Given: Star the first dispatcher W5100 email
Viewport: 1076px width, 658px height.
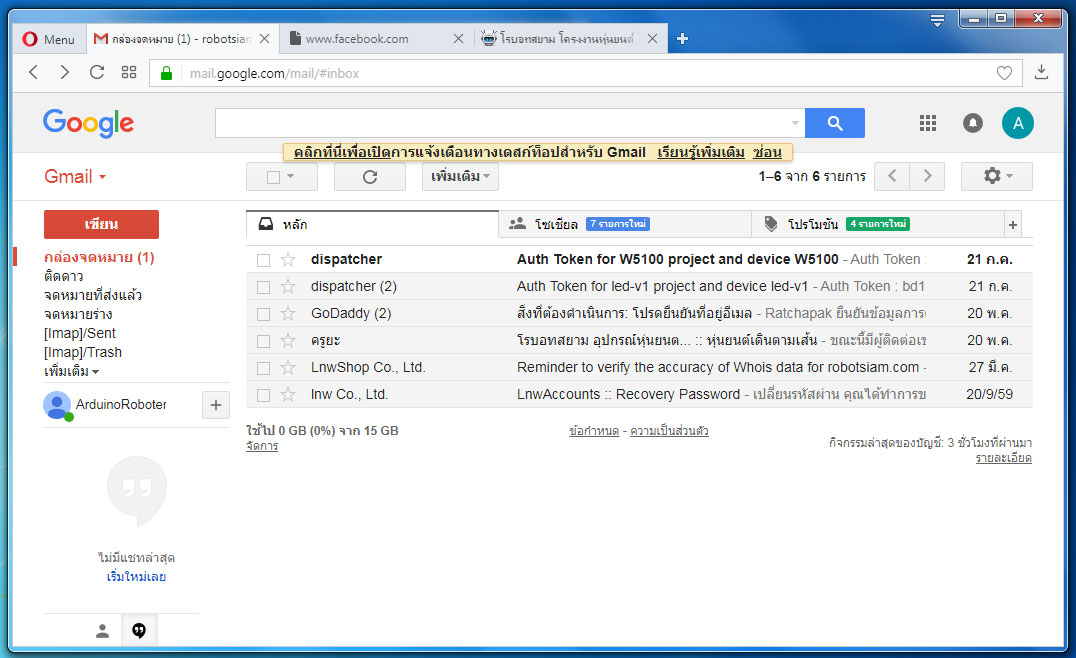Looking at the screenshot, I should tap(288, 259).
